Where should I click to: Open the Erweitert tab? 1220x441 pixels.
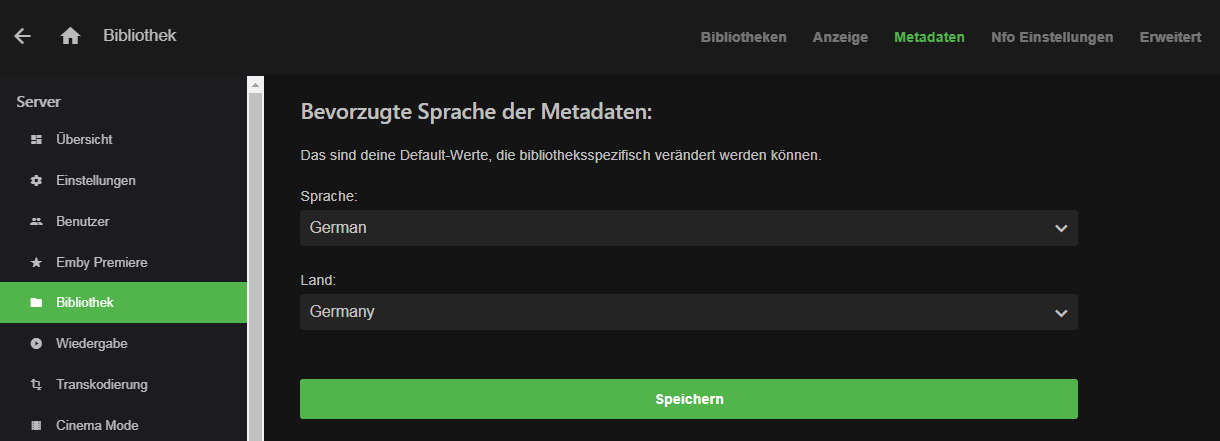click(x=1170, y=37)
